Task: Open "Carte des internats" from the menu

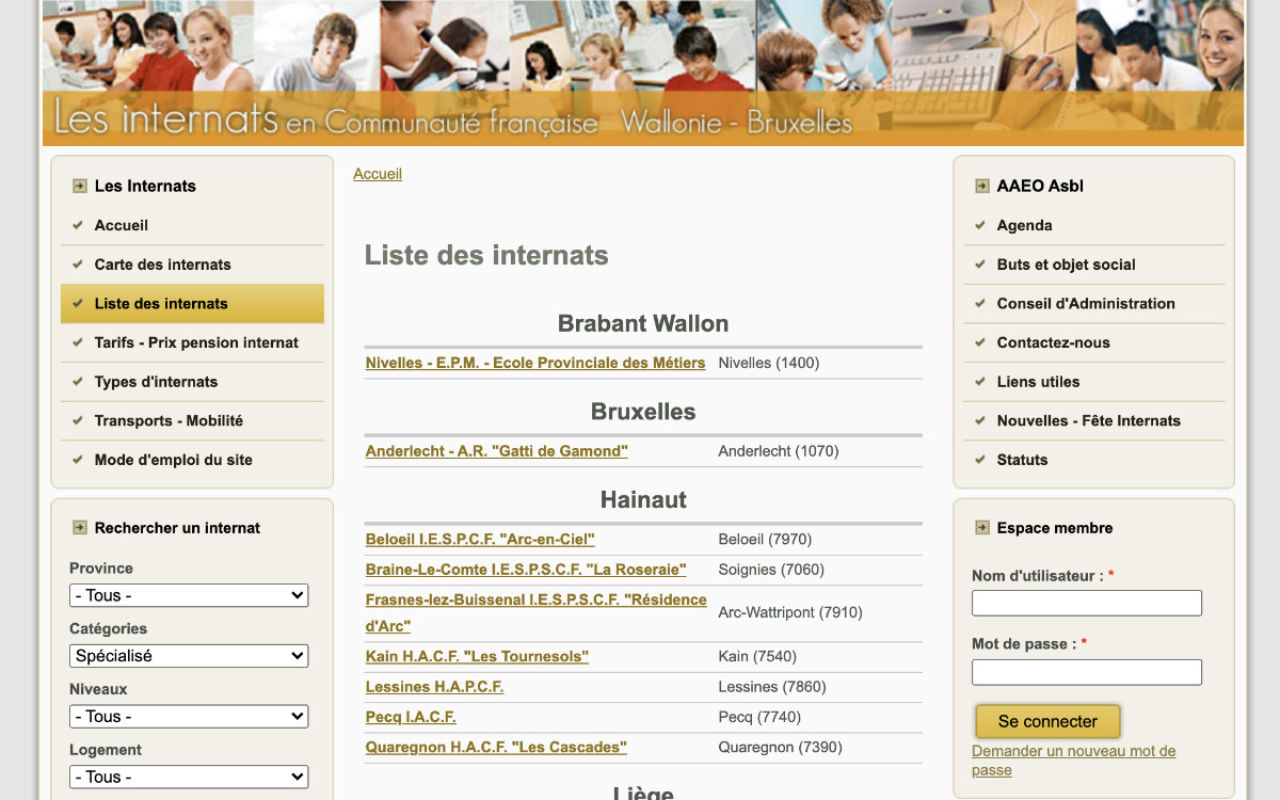Action: (162, 264)
